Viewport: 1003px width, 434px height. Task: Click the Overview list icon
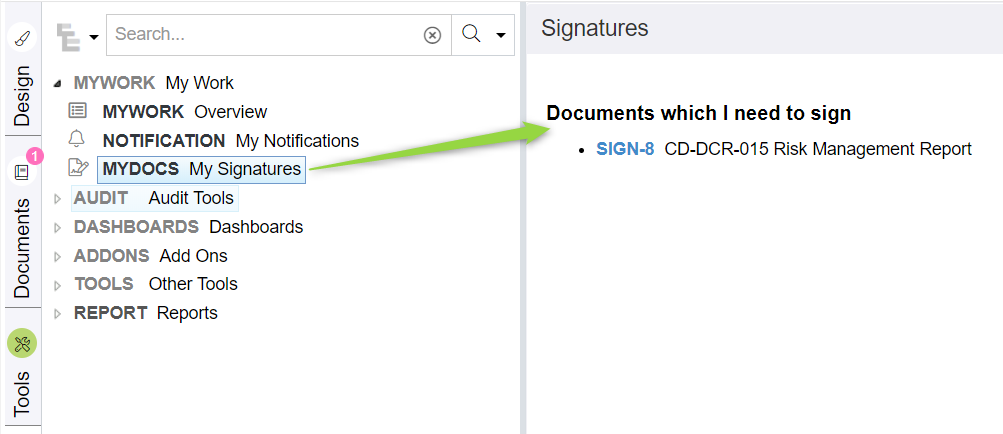tap(77, 111)
